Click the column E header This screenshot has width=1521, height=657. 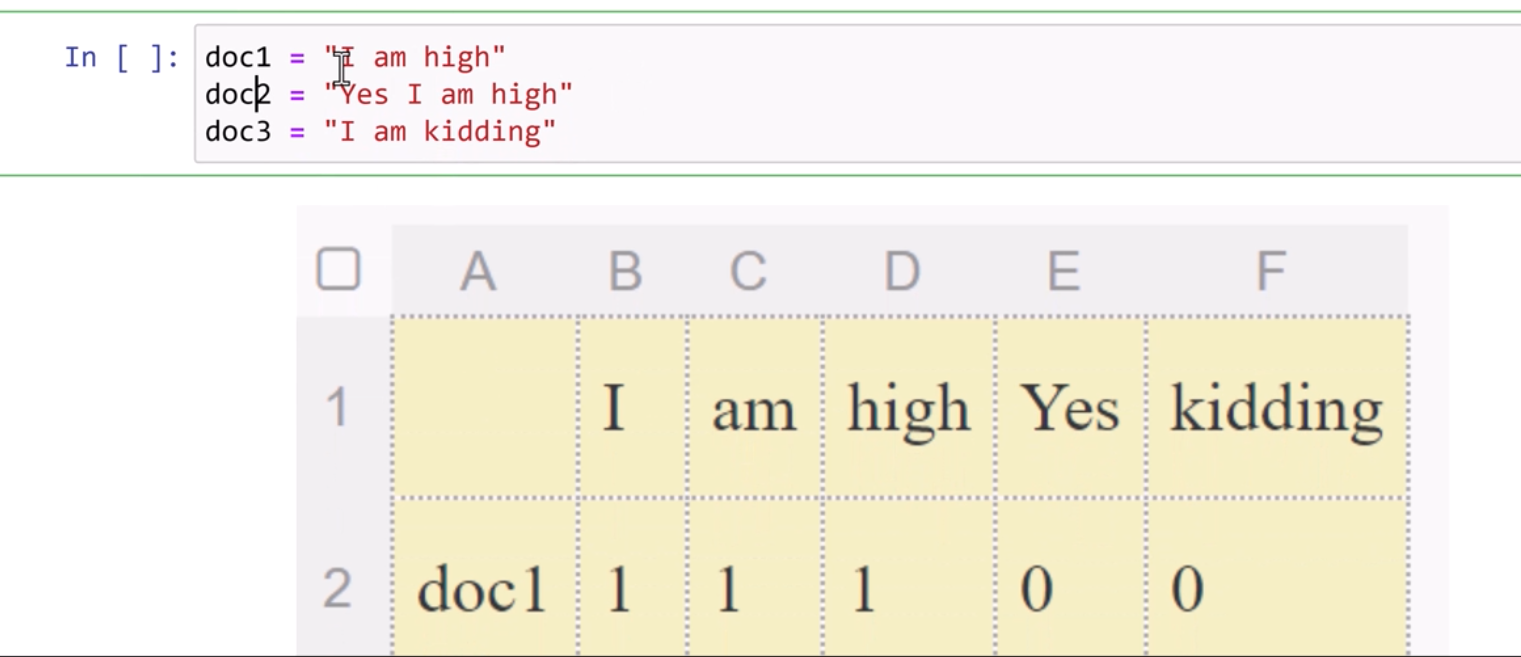click(1063, 271)
